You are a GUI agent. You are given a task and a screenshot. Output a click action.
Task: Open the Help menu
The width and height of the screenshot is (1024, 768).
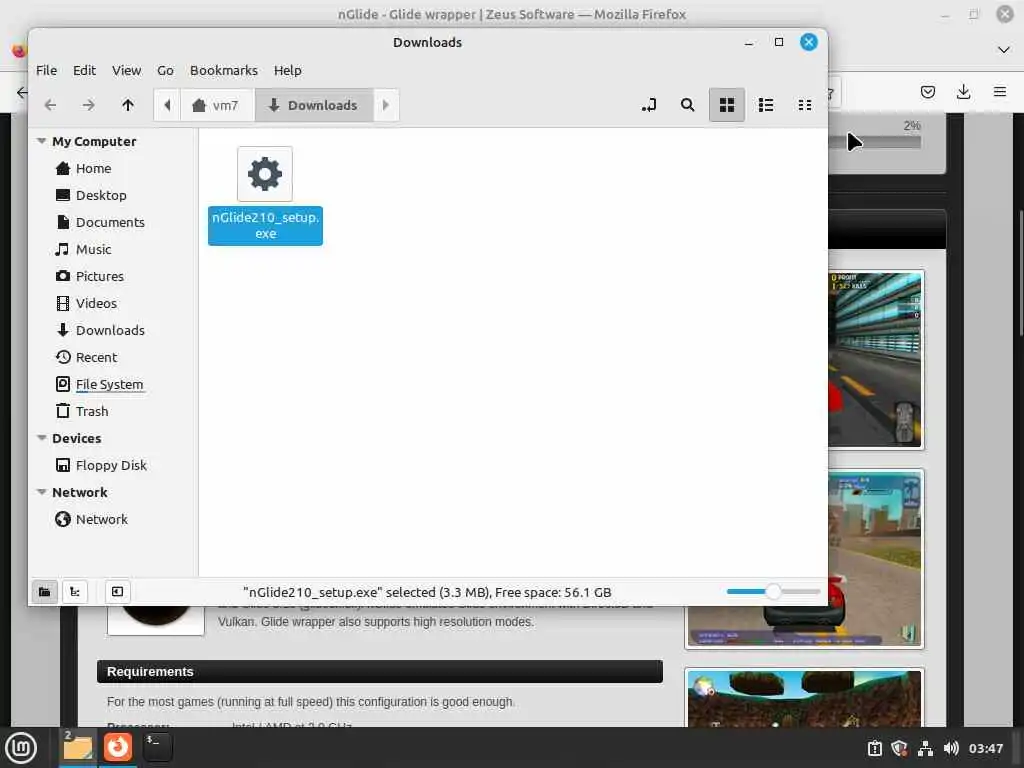click(287, 71)
